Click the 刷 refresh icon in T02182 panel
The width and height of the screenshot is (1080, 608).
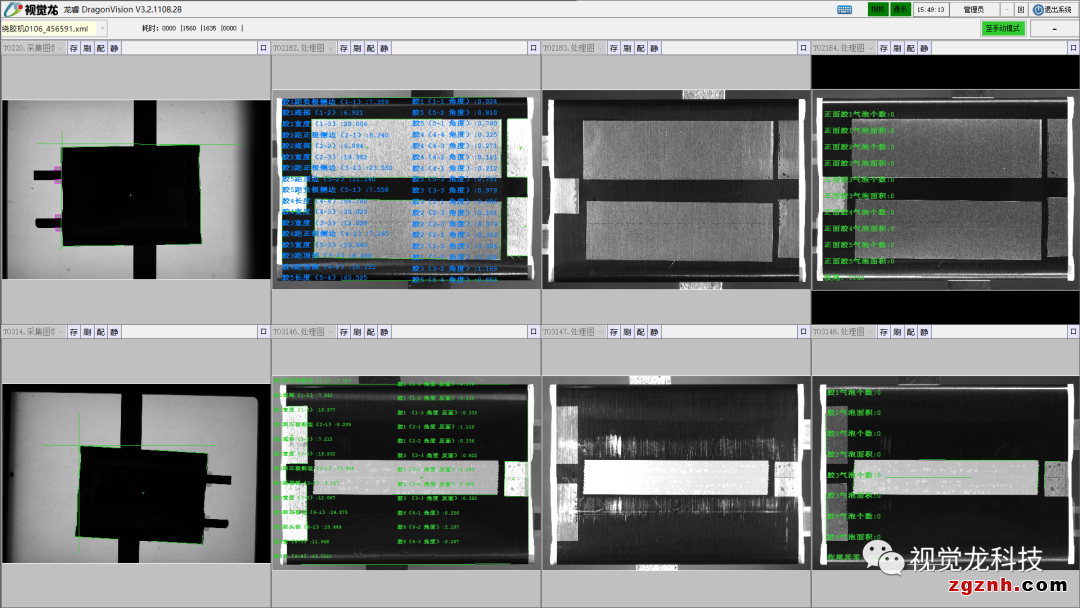357,48
